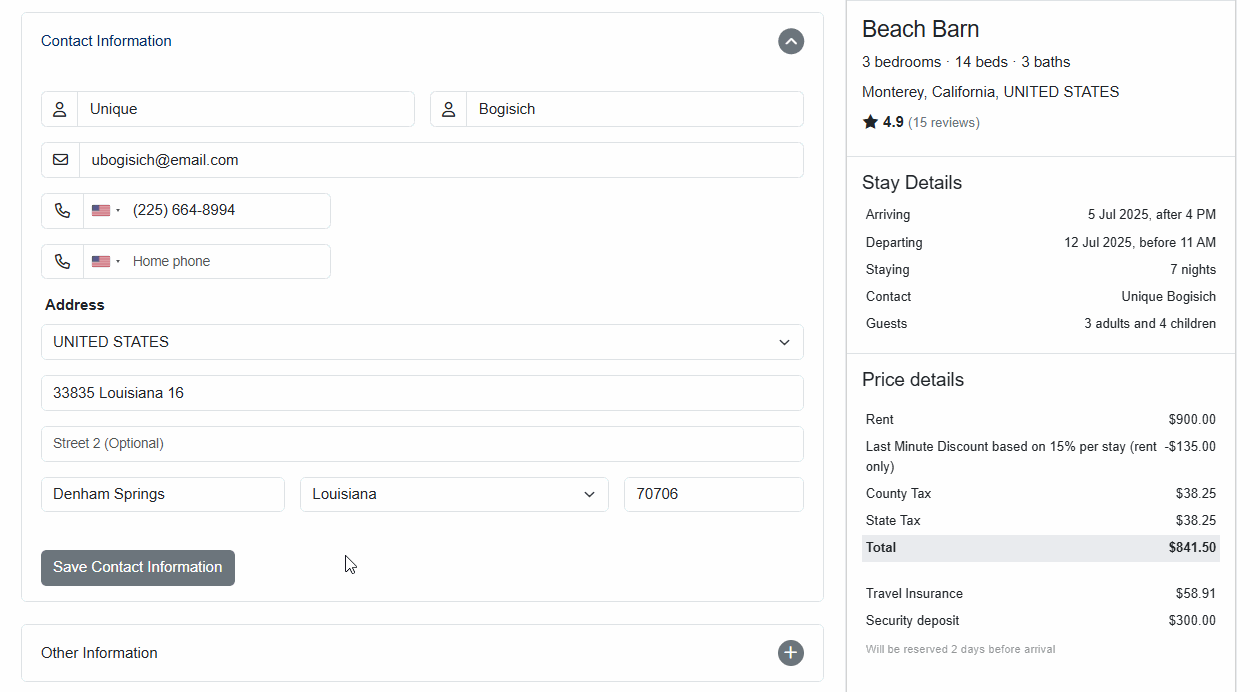Open the Louisiana state dropdown
1260x692 pixels.
[x=454, y=494]
